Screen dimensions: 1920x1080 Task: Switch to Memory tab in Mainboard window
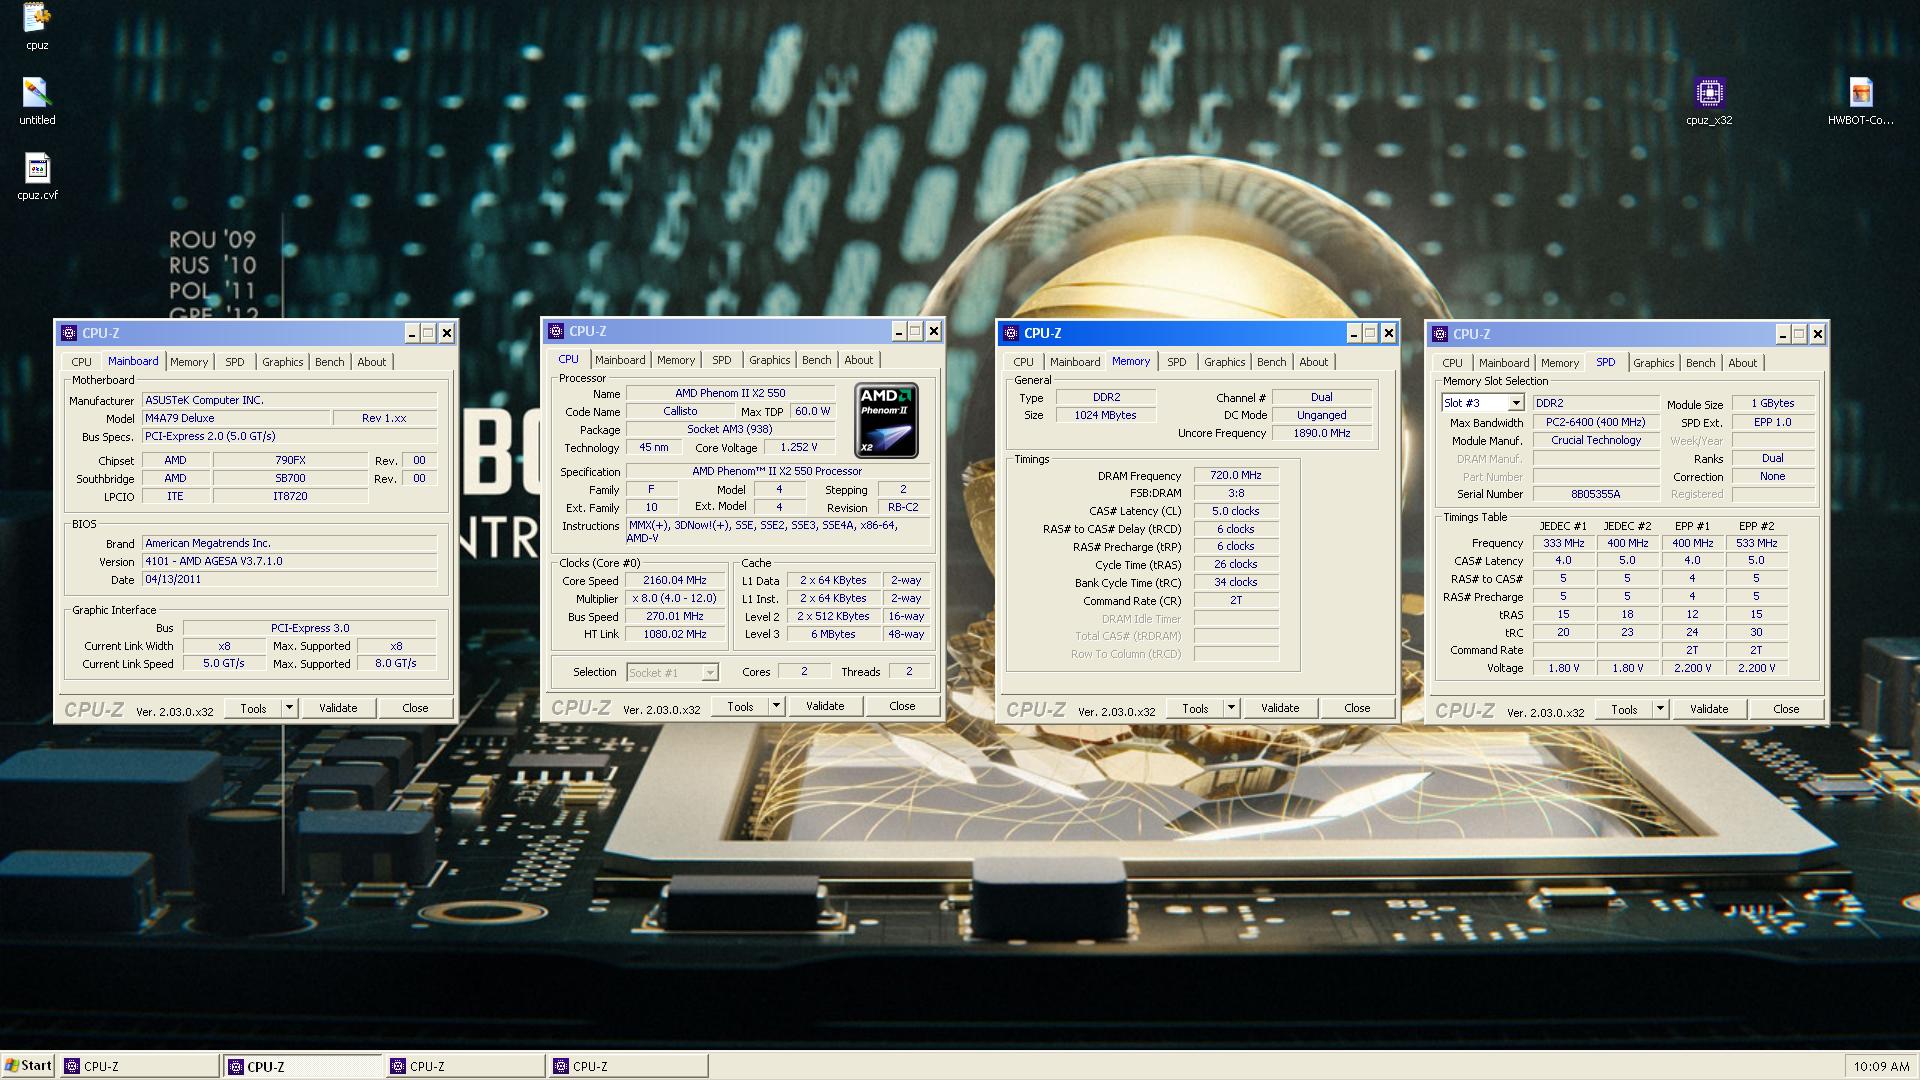(189, 362)
